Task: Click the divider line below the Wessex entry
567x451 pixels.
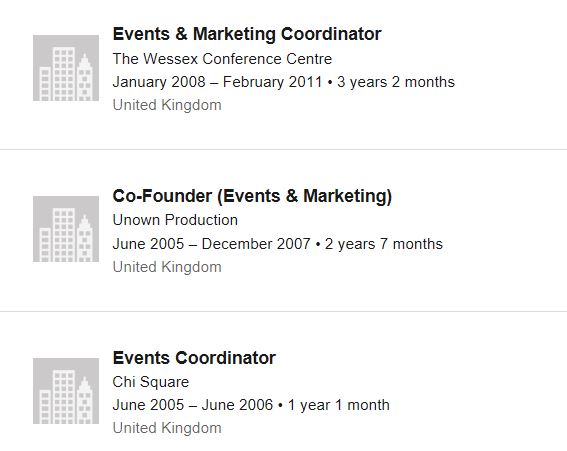Action: click(284, 149)
